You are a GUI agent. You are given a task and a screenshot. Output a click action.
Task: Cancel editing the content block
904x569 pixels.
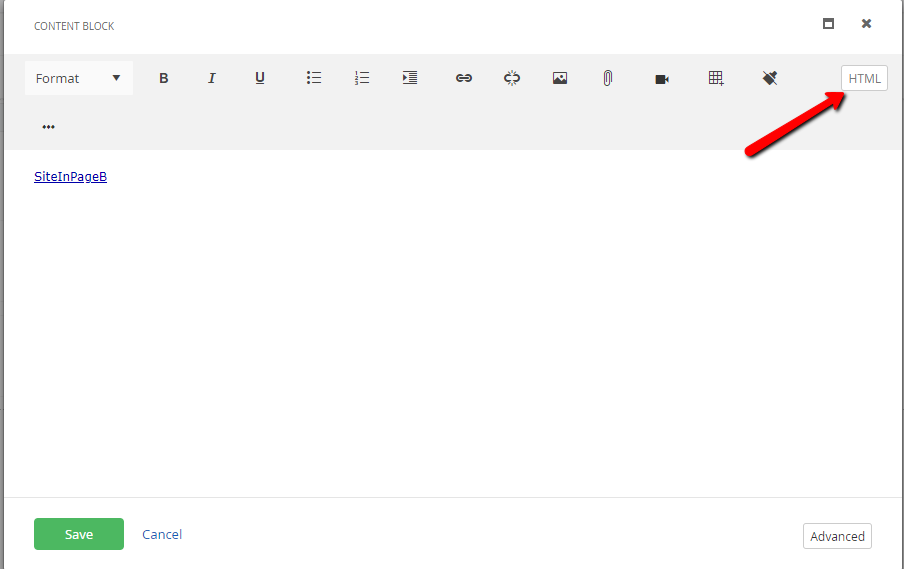pyautogui.click(x=162, y=534)
